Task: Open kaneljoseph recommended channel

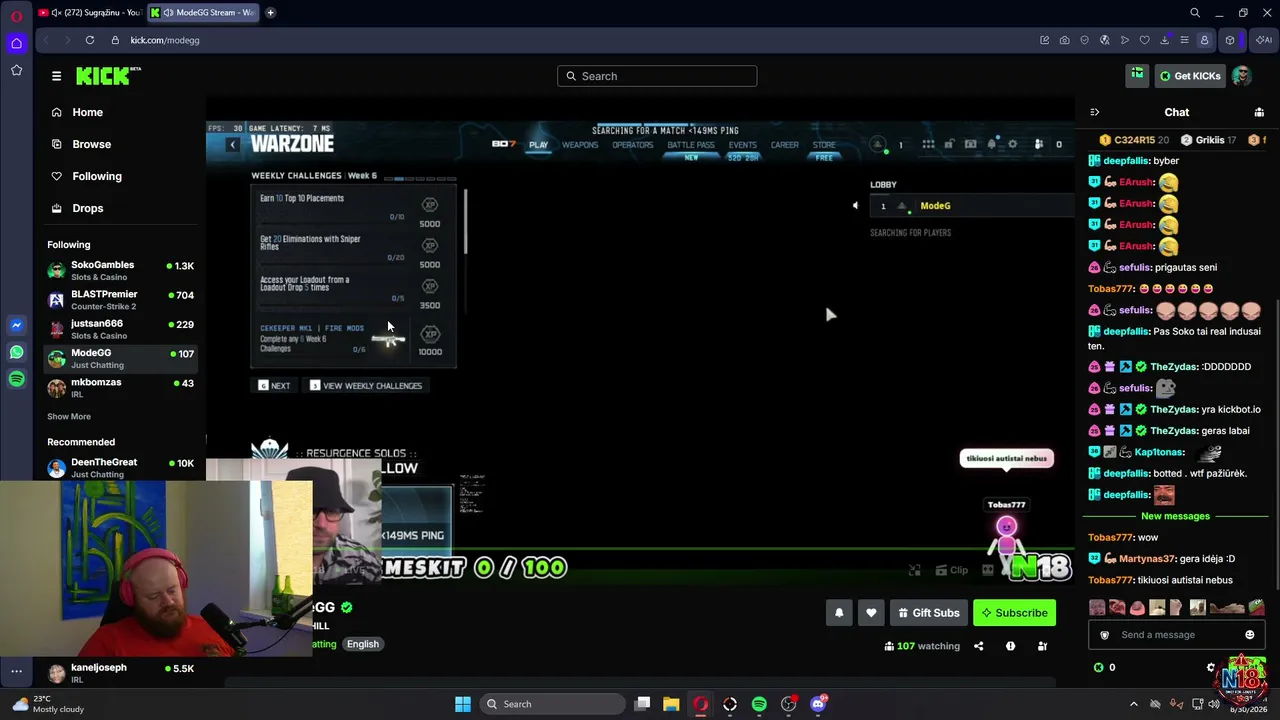Action: pos(122,672)
